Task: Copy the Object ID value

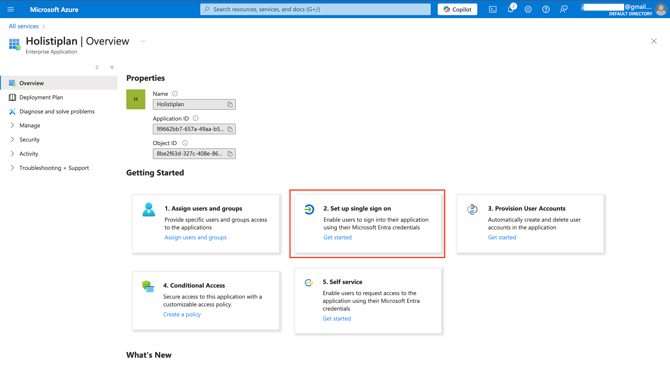Action: click(230, 154)
